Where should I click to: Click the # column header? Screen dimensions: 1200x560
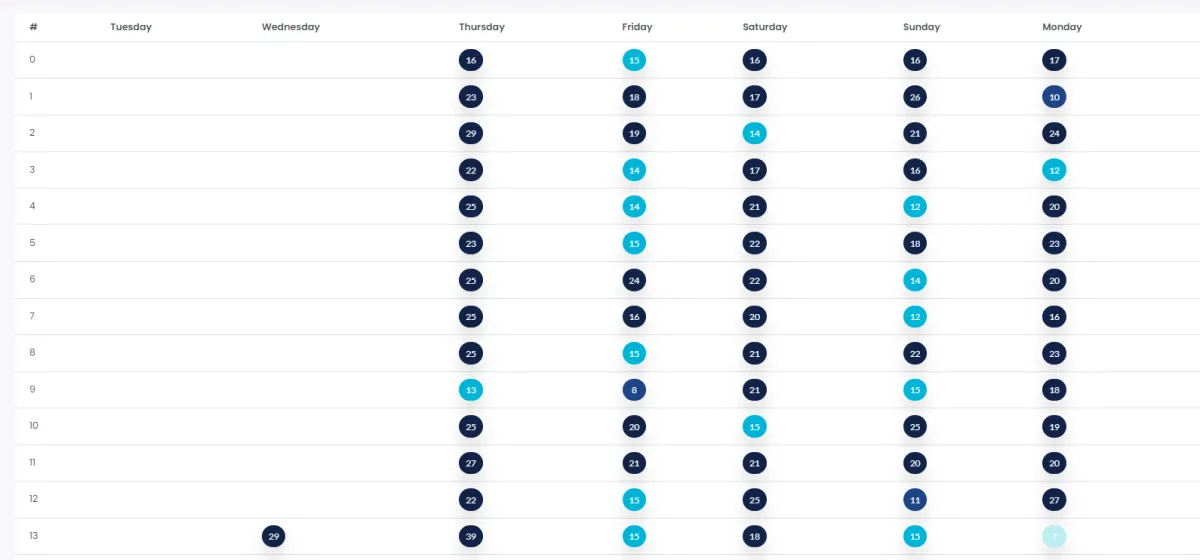click(33, 27)
